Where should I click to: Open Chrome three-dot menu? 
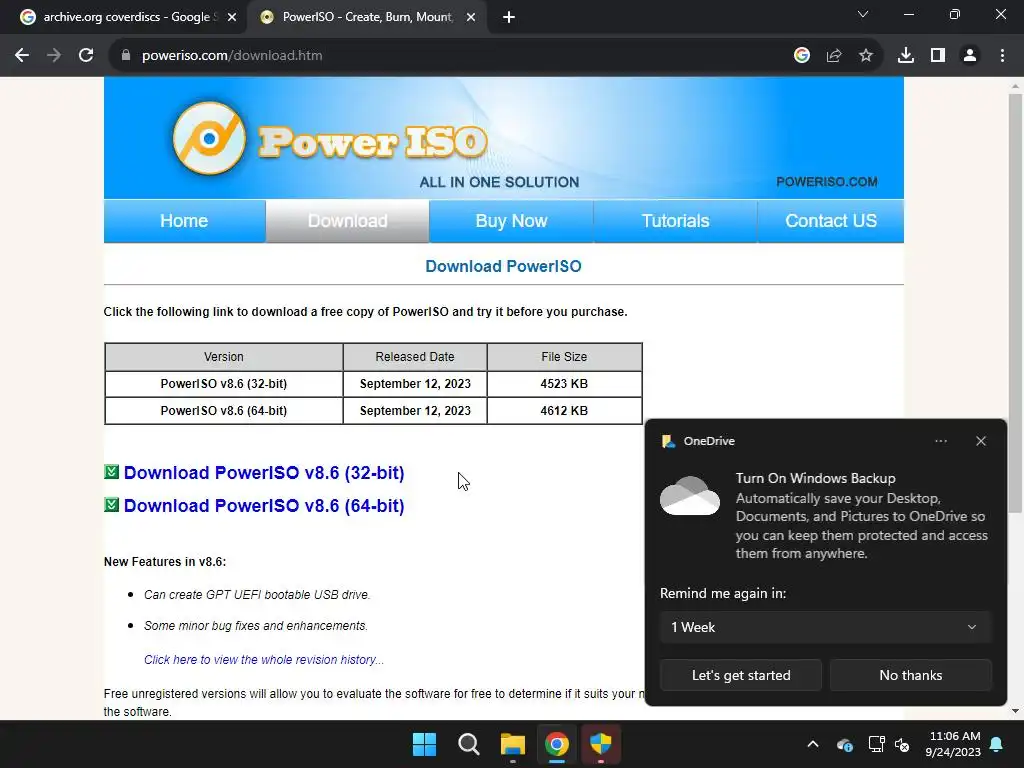tap(1002, 56)
